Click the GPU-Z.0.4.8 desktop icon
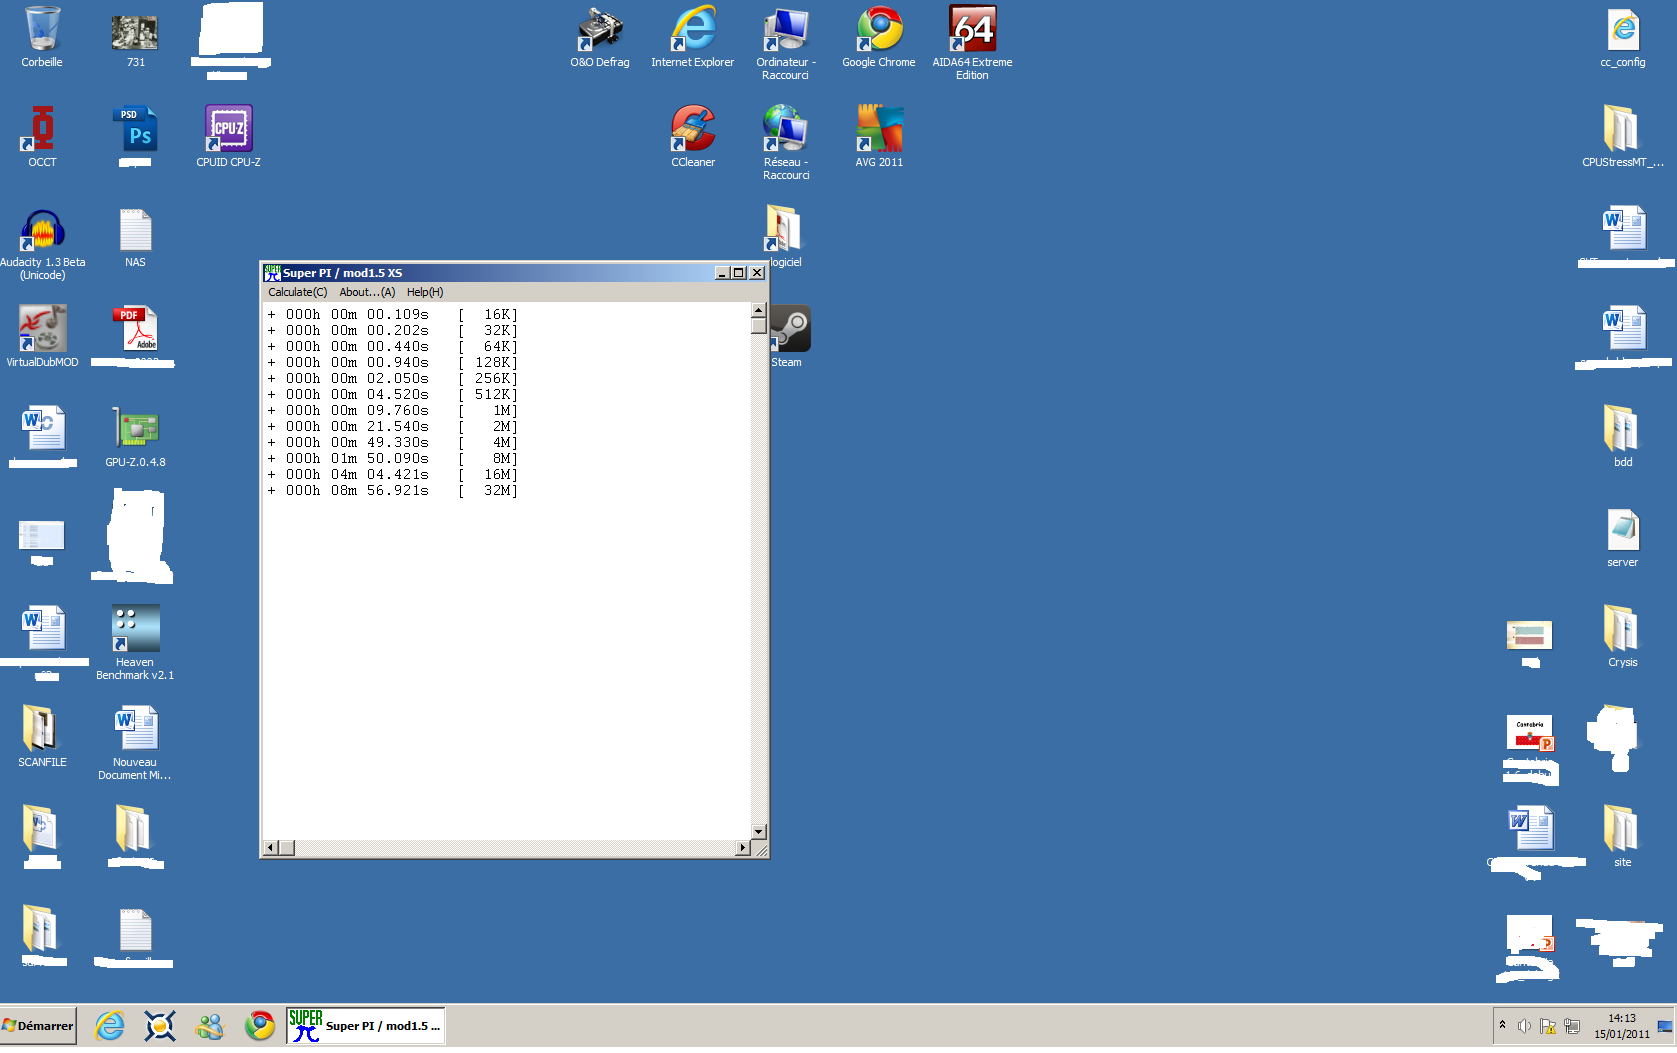1677x1053 pixels. tap(135, 430)
